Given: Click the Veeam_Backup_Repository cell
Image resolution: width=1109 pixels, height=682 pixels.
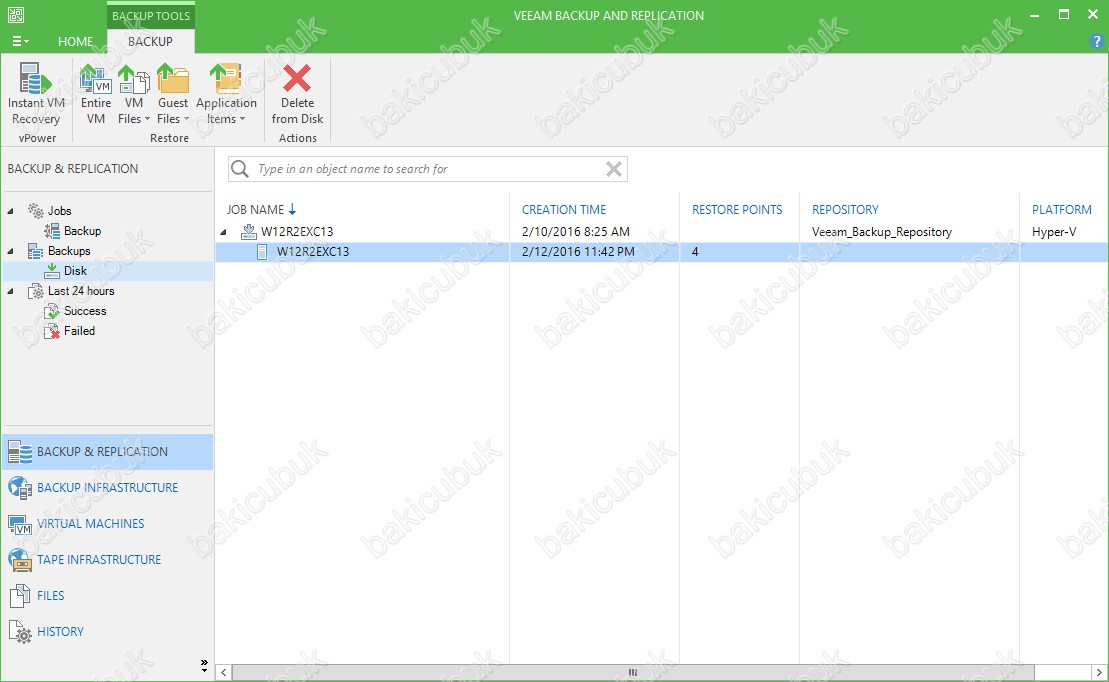Looking at the screenshot, I should [x=881, y=232].
